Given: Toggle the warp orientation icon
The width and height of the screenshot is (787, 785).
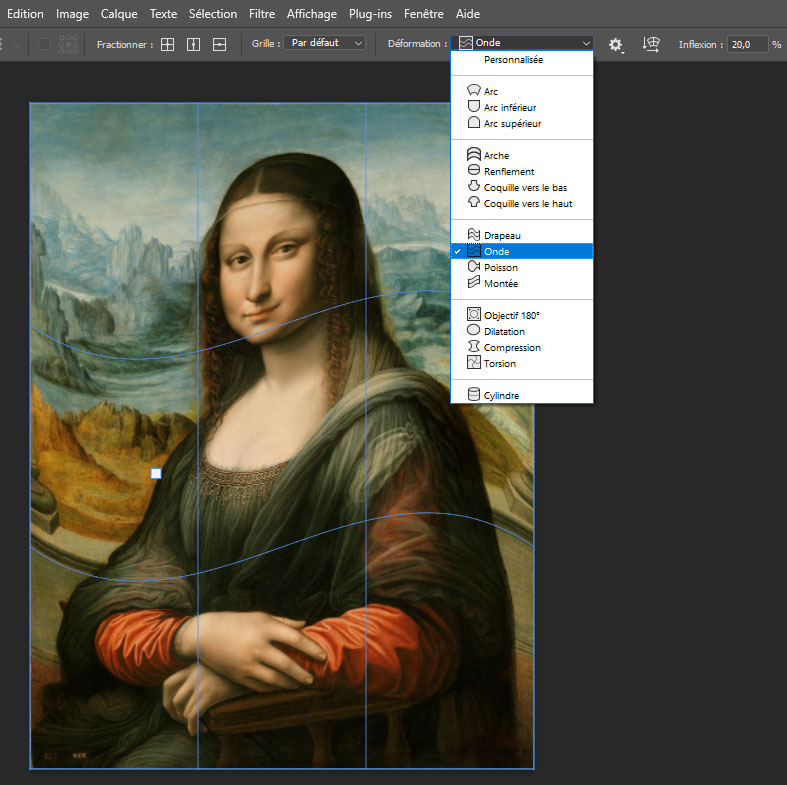Looking at the screenshot, I should (651, 44).
